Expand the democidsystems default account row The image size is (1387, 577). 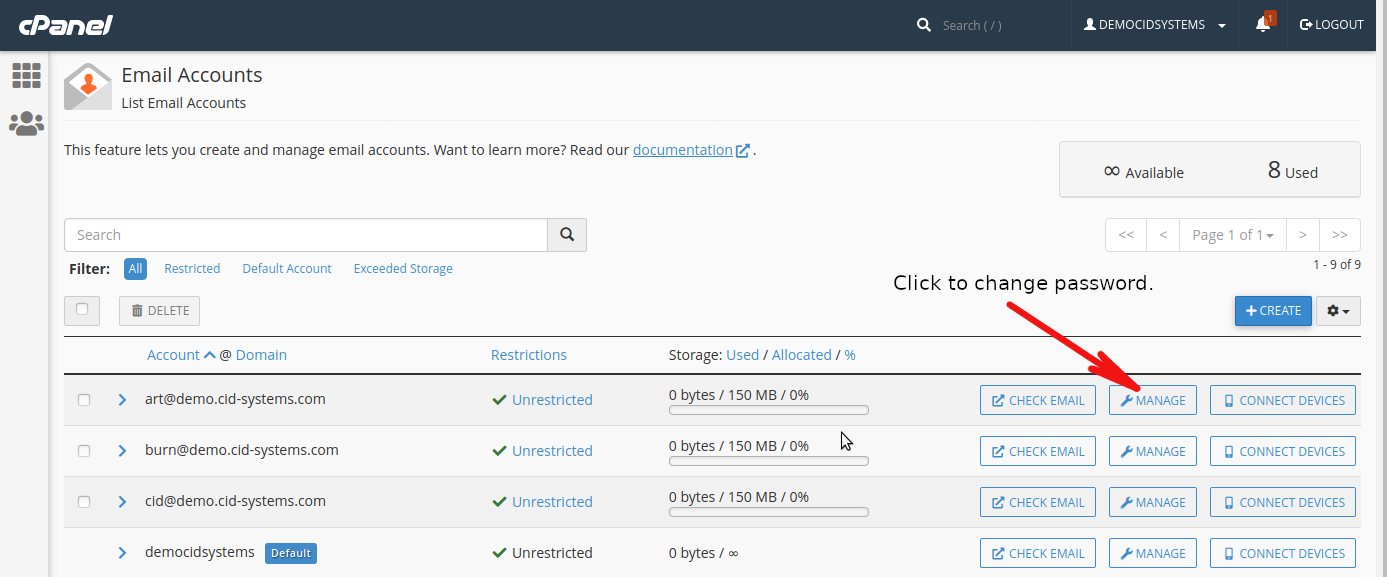pyautogui.click(x=122, y=553)
